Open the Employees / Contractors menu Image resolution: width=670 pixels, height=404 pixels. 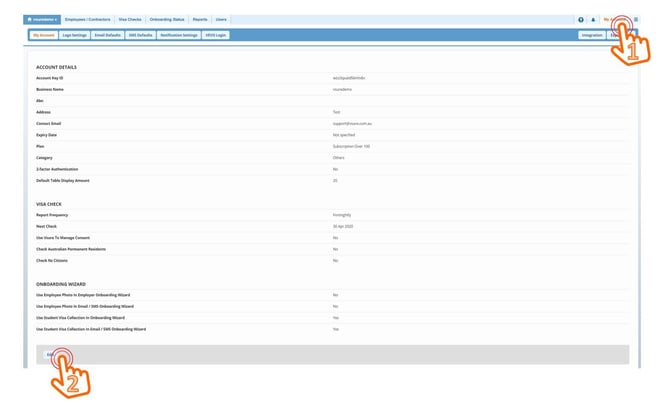[x=87, y=19]
